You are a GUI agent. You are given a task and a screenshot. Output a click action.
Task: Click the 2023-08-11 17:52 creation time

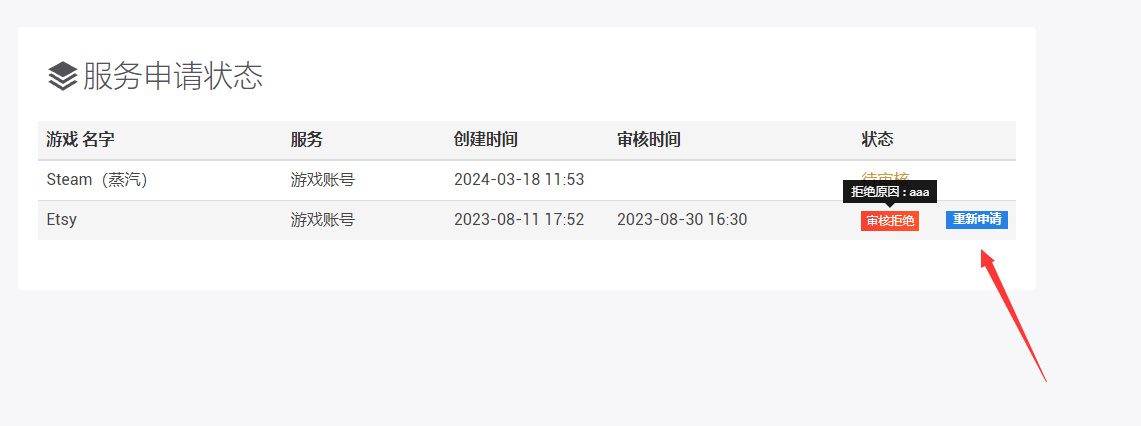(x=518, y=220)
